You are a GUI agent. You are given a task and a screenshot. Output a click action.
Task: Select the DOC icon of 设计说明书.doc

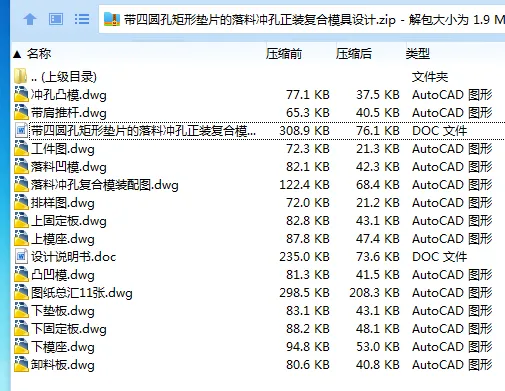pyautogui.click(x=21, y=256)
